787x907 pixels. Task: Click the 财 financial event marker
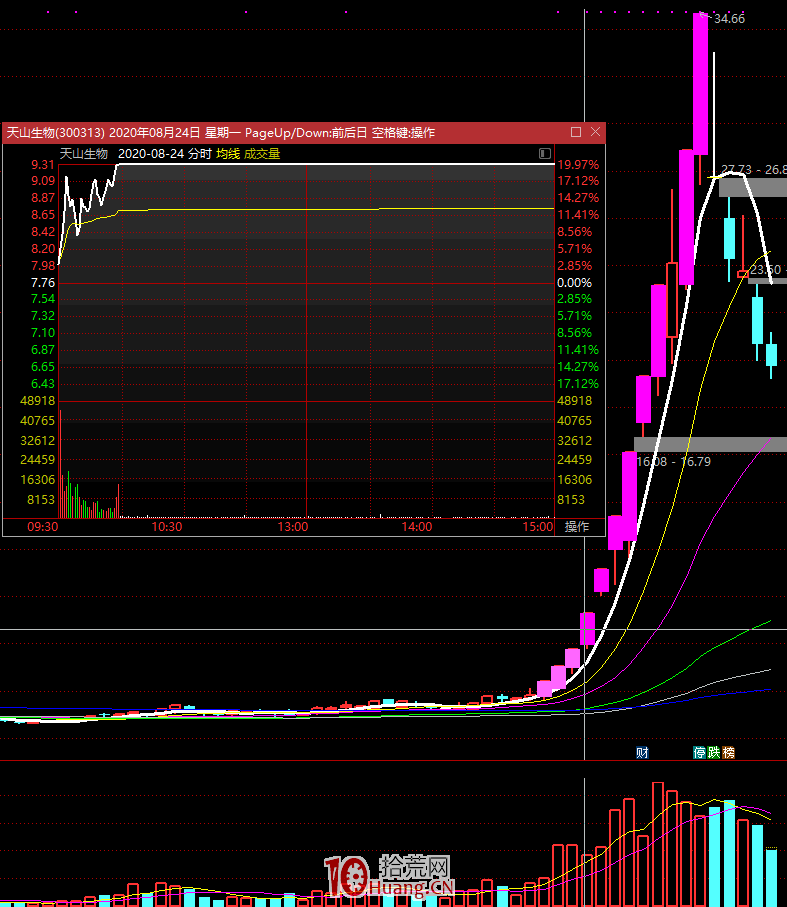point(643,752)
